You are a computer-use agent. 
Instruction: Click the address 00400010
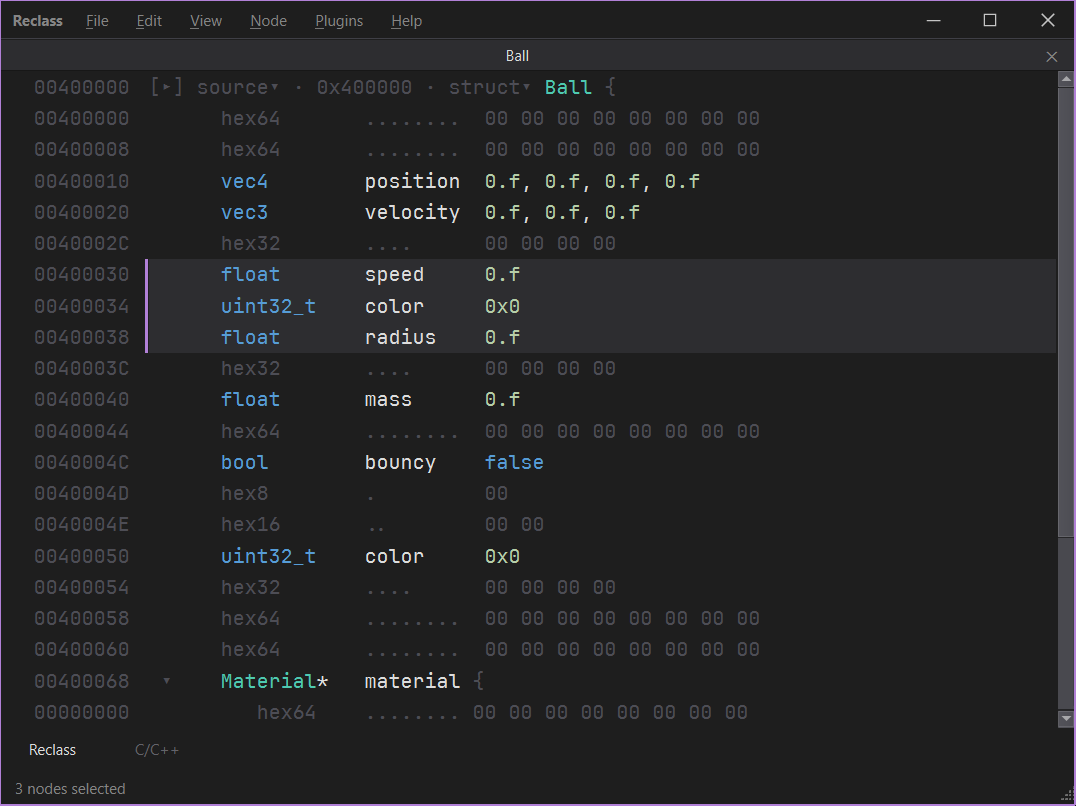tap(82, 181)
